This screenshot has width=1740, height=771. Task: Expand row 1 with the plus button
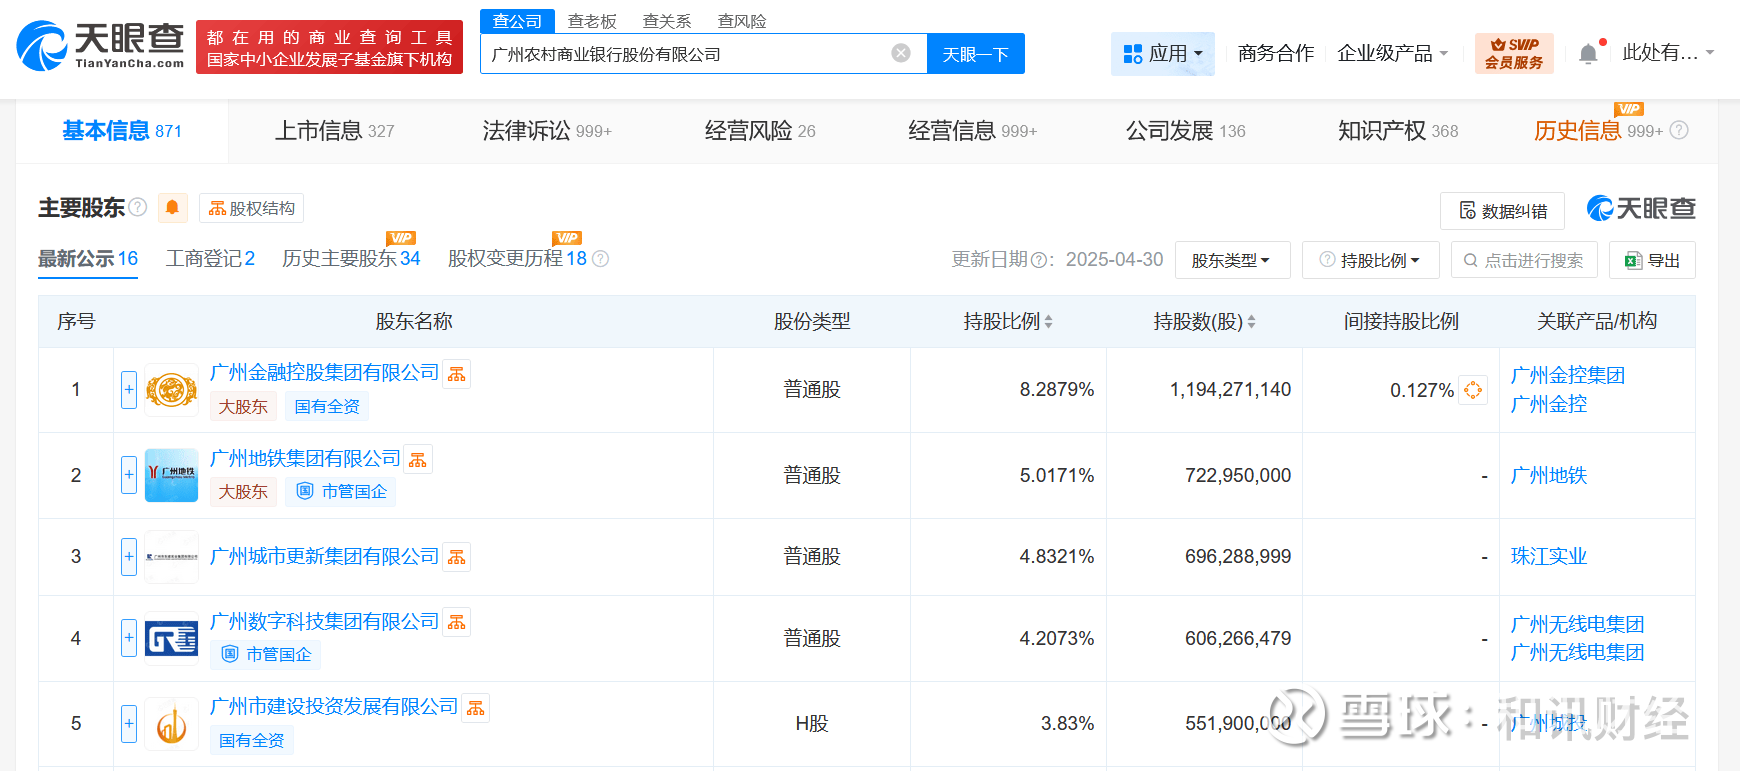[129, 390]
